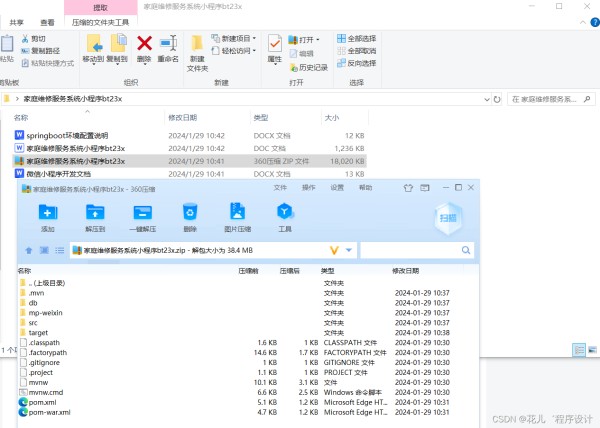Switch to large icons view in Explorer status bar
The width and height of the screenshot is (600, 428).
tap(592, 350)
